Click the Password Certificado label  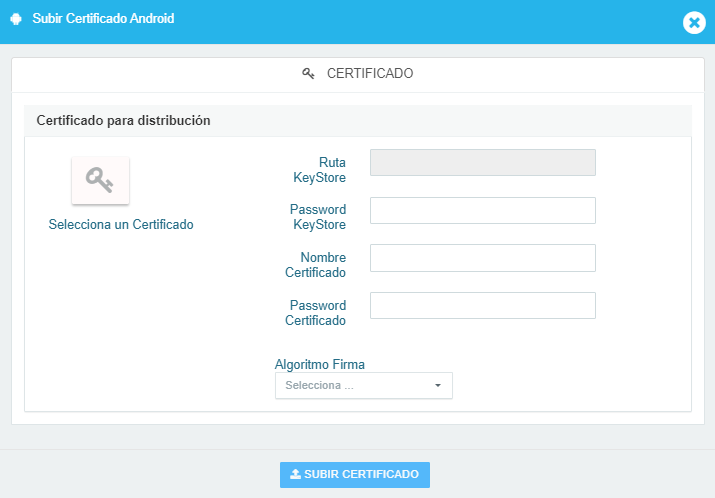[x=316, y=313]
